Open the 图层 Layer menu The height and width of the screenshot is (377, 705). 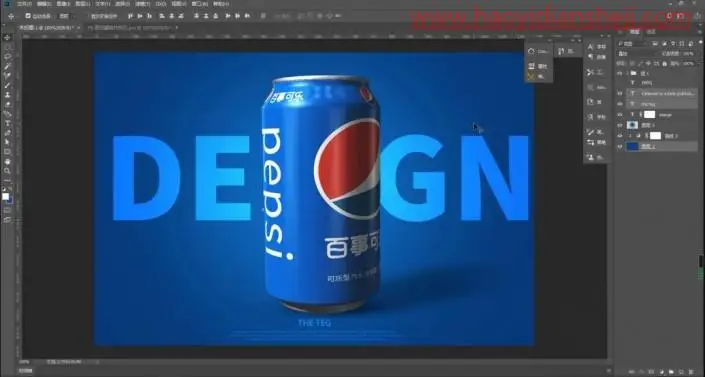pos(83,4)
